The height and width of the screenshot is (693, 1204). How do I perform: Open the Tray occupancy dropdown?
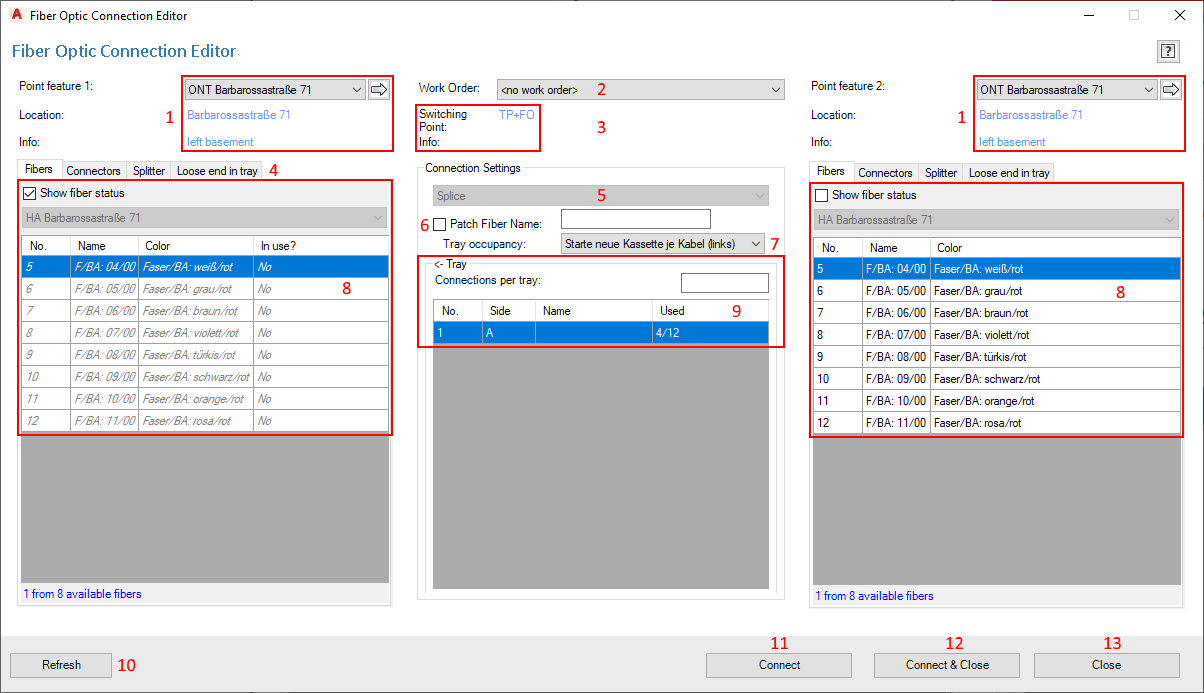[663, 243]
